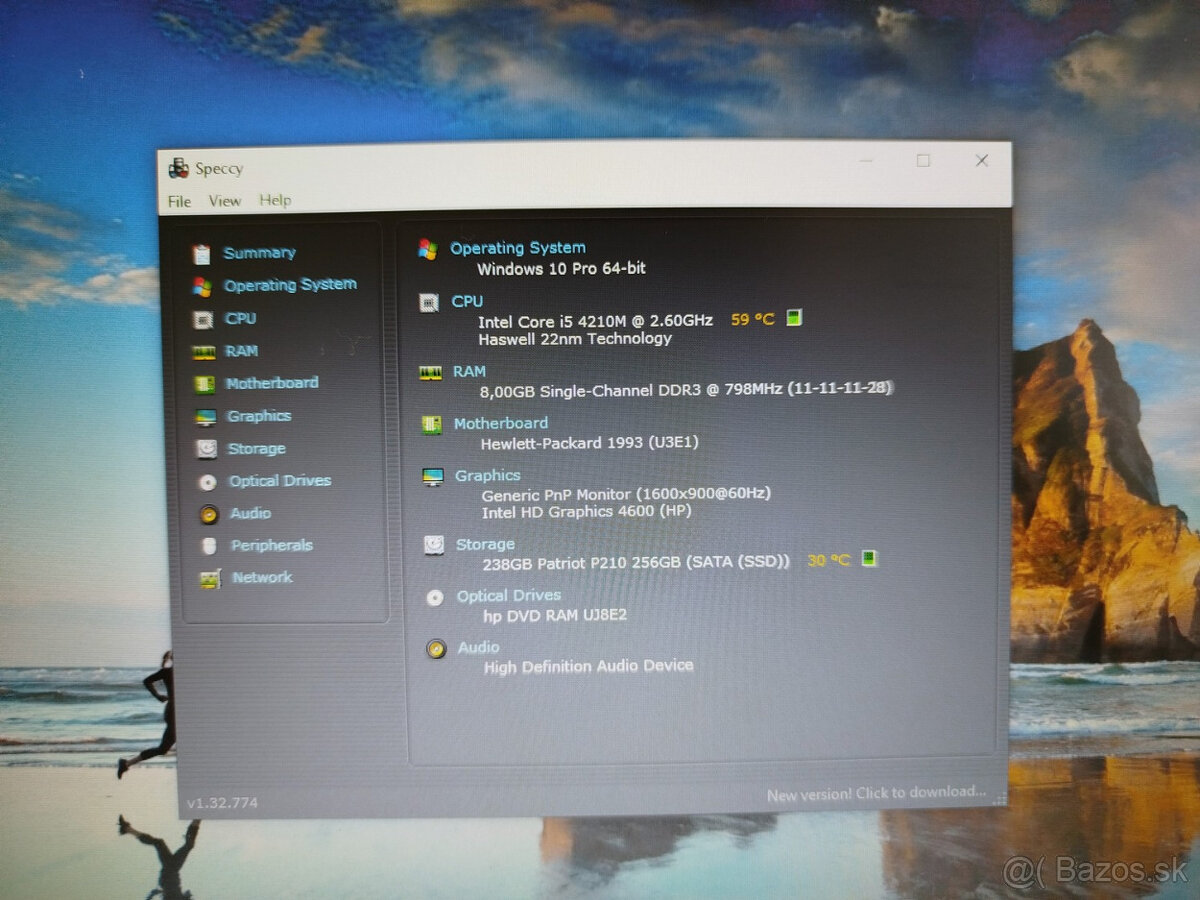Open the Help menu
This screenshot has width=1200, height=900.
(275, 201)
